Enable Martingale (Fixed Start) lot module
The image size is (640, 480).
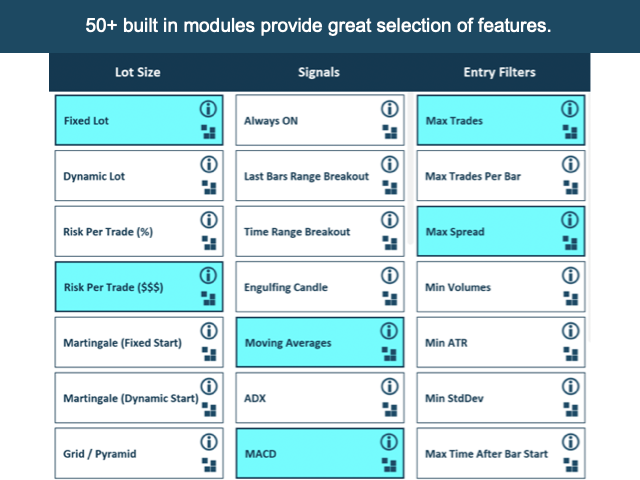[139, 342]
